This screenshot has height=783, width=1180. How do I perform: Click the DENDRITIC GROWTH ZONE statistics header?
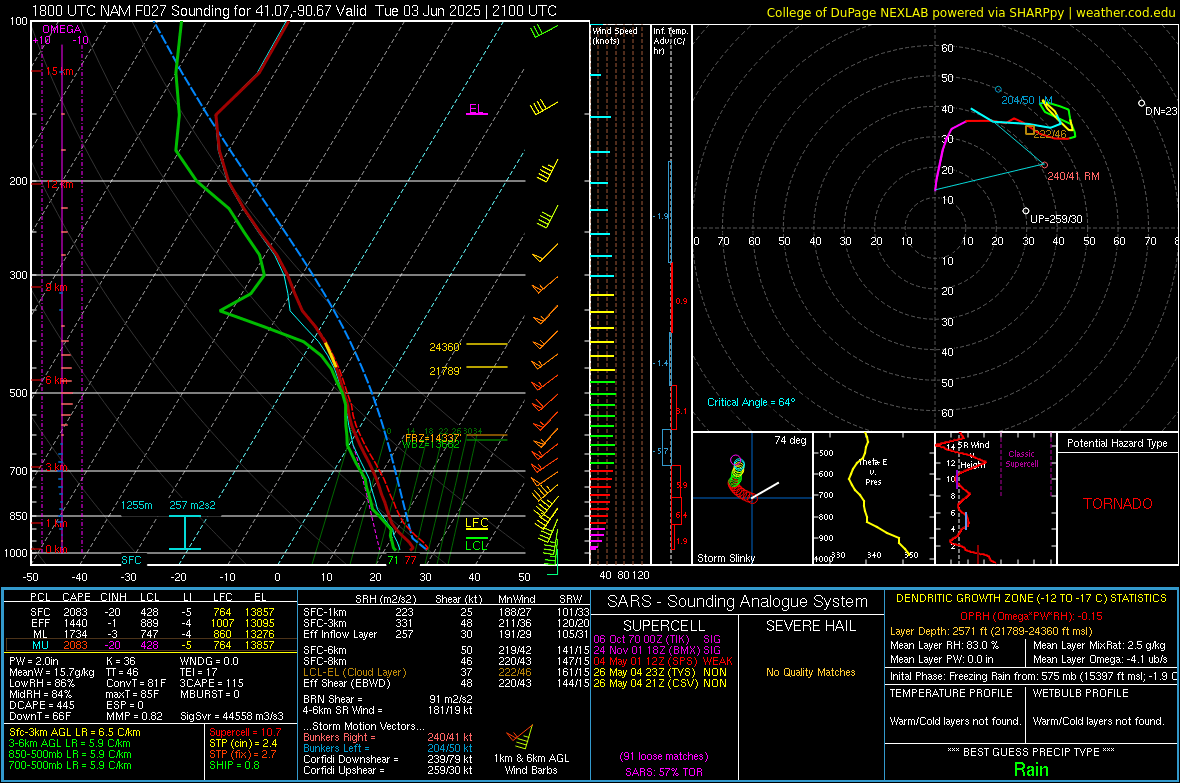click(1031, 599)
